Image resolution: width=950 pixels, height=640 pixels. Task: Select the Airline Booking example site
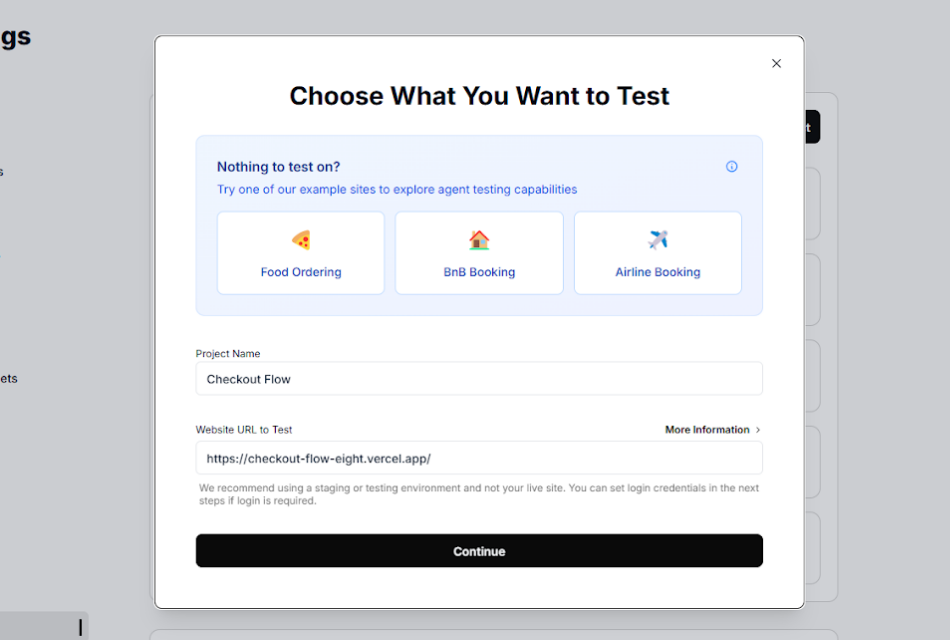click(657, 252)
